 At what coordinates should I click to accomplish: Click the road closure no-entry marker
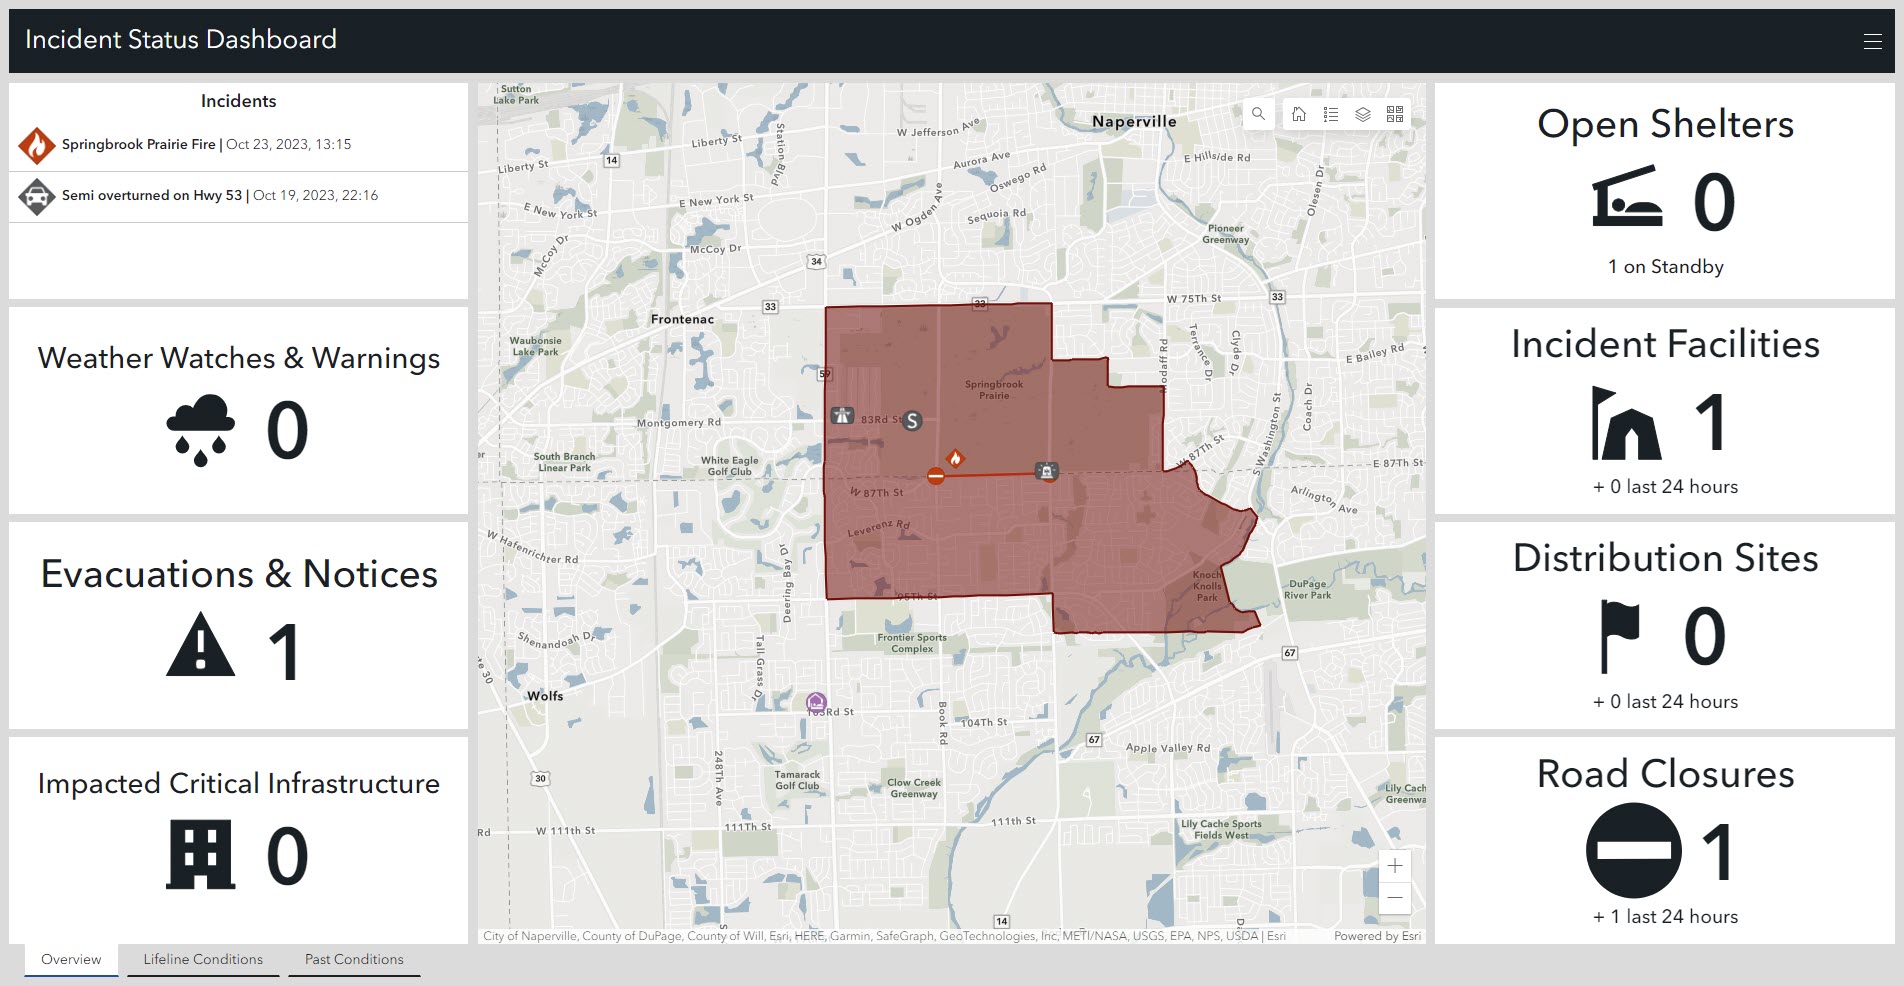pyautogui.click(x=936, y=476)
